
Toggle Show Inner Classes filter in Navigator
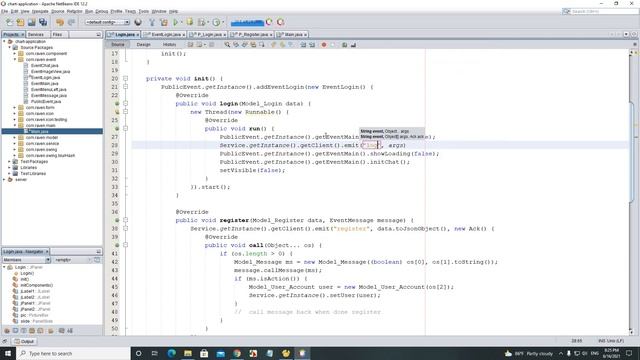[40, 331]
